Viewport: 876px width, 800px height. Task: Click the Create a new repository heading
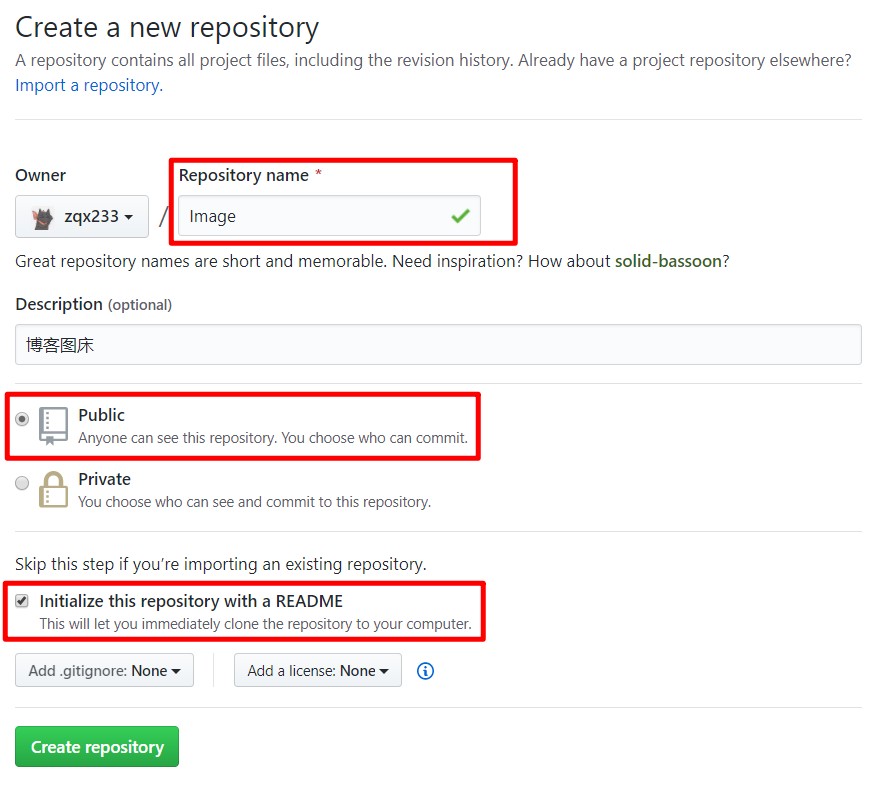[x=166, y=27]
